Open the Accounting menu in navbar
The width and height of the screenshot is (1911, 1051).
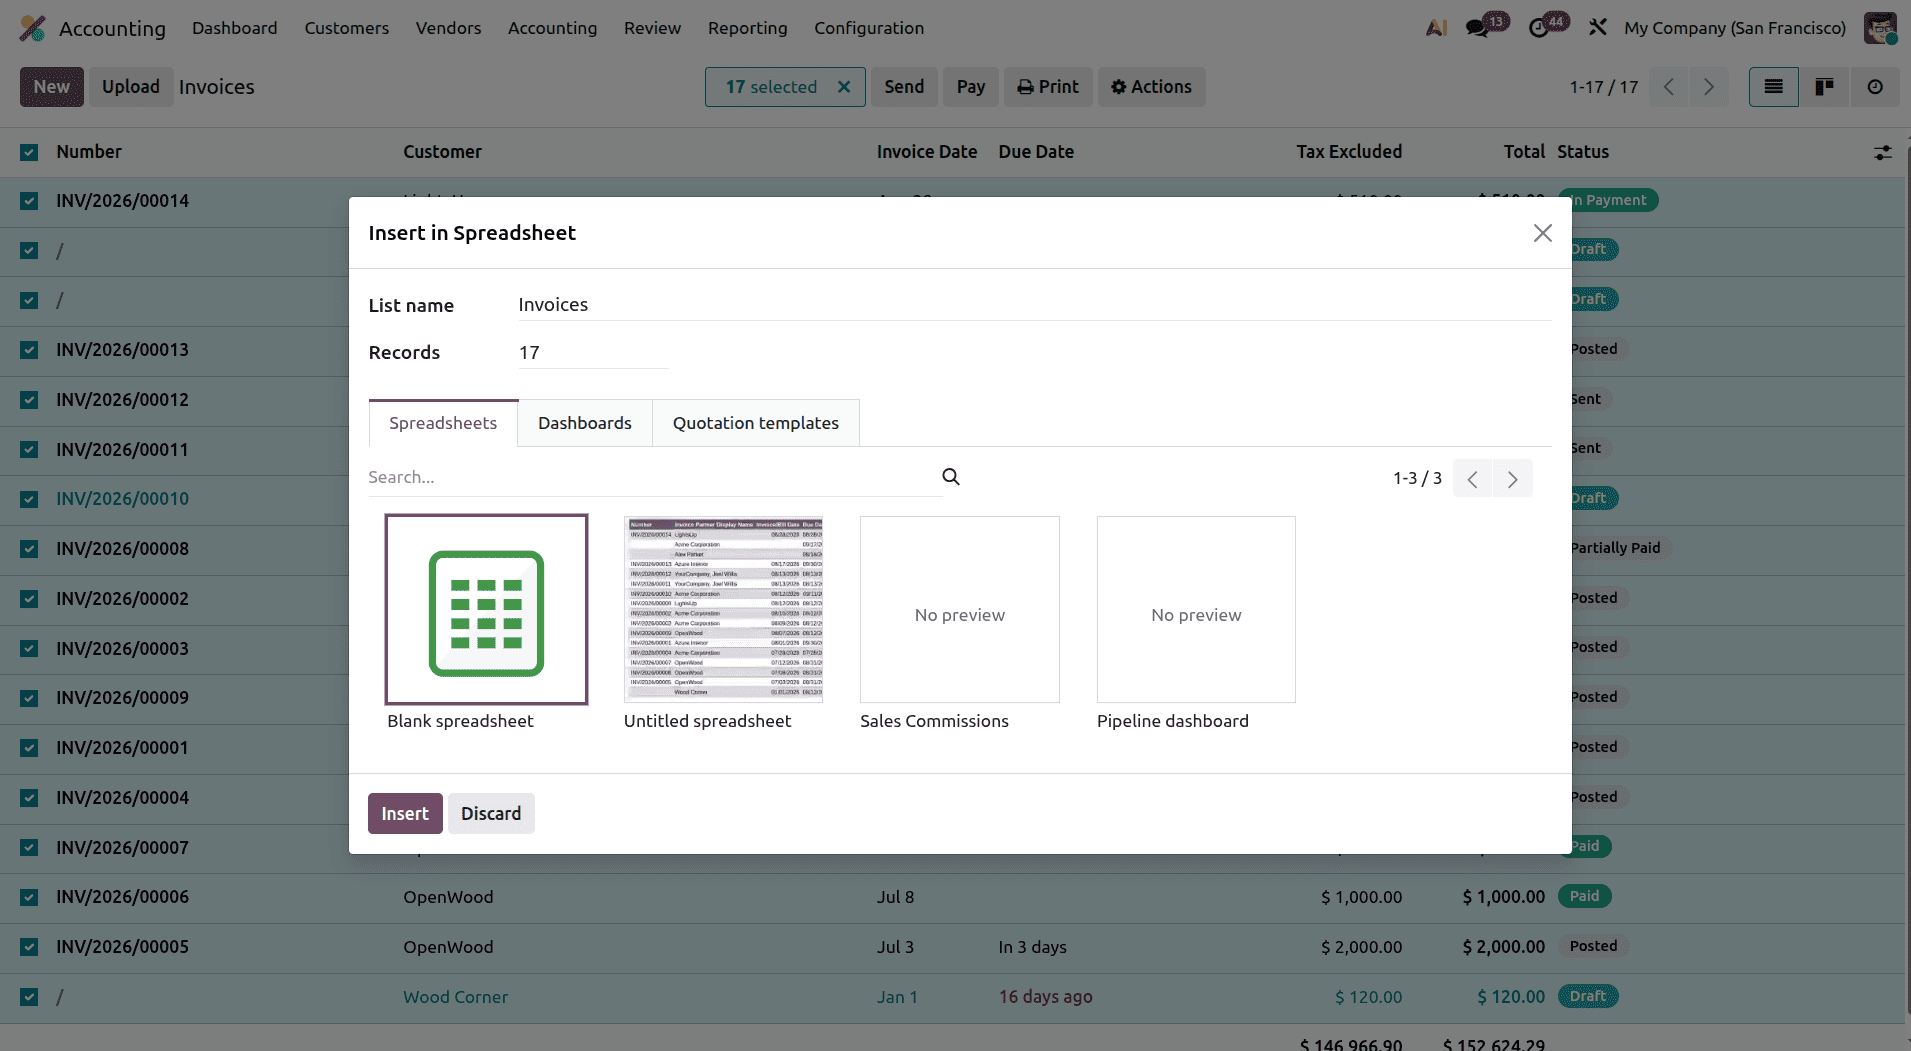(x=552, y=28)
